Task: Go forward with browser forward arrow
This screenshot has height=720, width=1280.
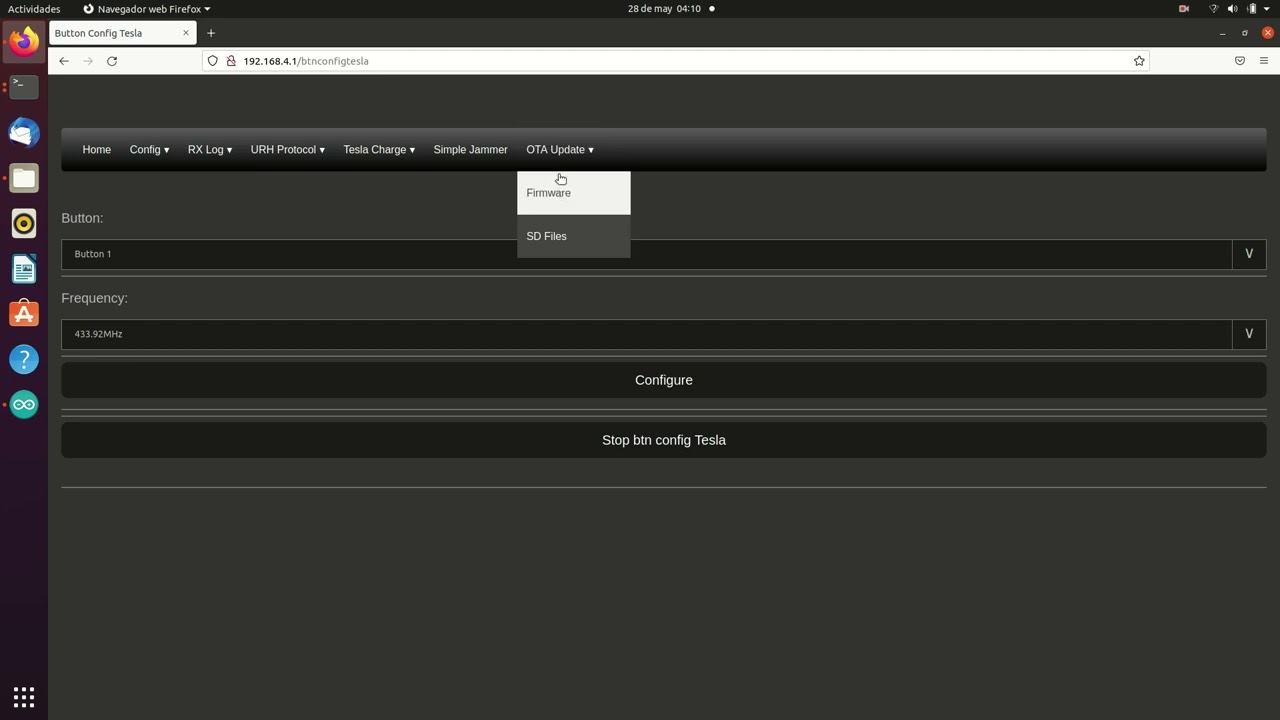Action: (x=88, y=61)
